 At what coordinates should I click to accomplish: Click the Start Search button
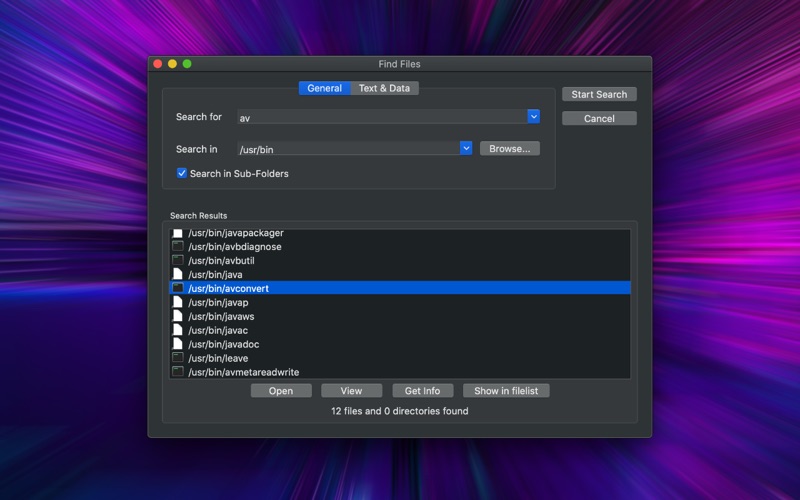[x=599, y=94]
